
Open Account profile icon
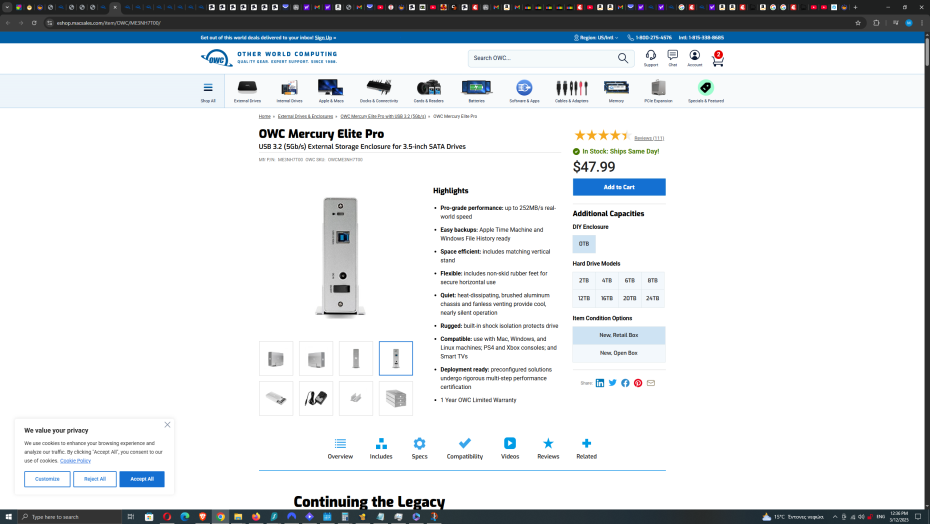(695, 58)
